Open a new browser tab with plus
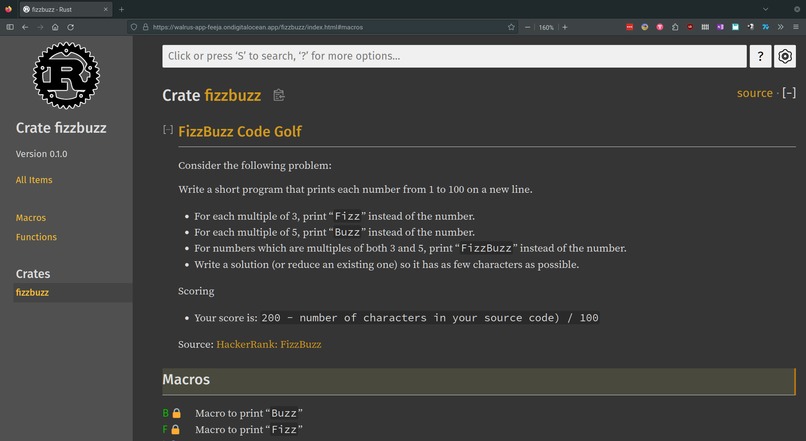 [121, 9]
